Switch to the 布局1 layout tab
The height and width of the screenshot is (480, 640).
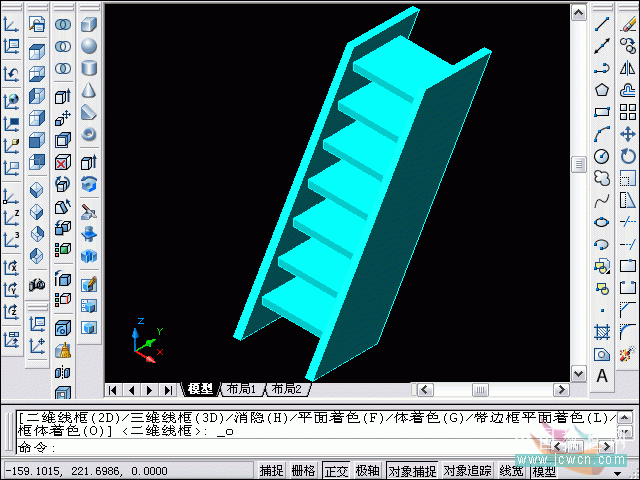pos(241,389)
